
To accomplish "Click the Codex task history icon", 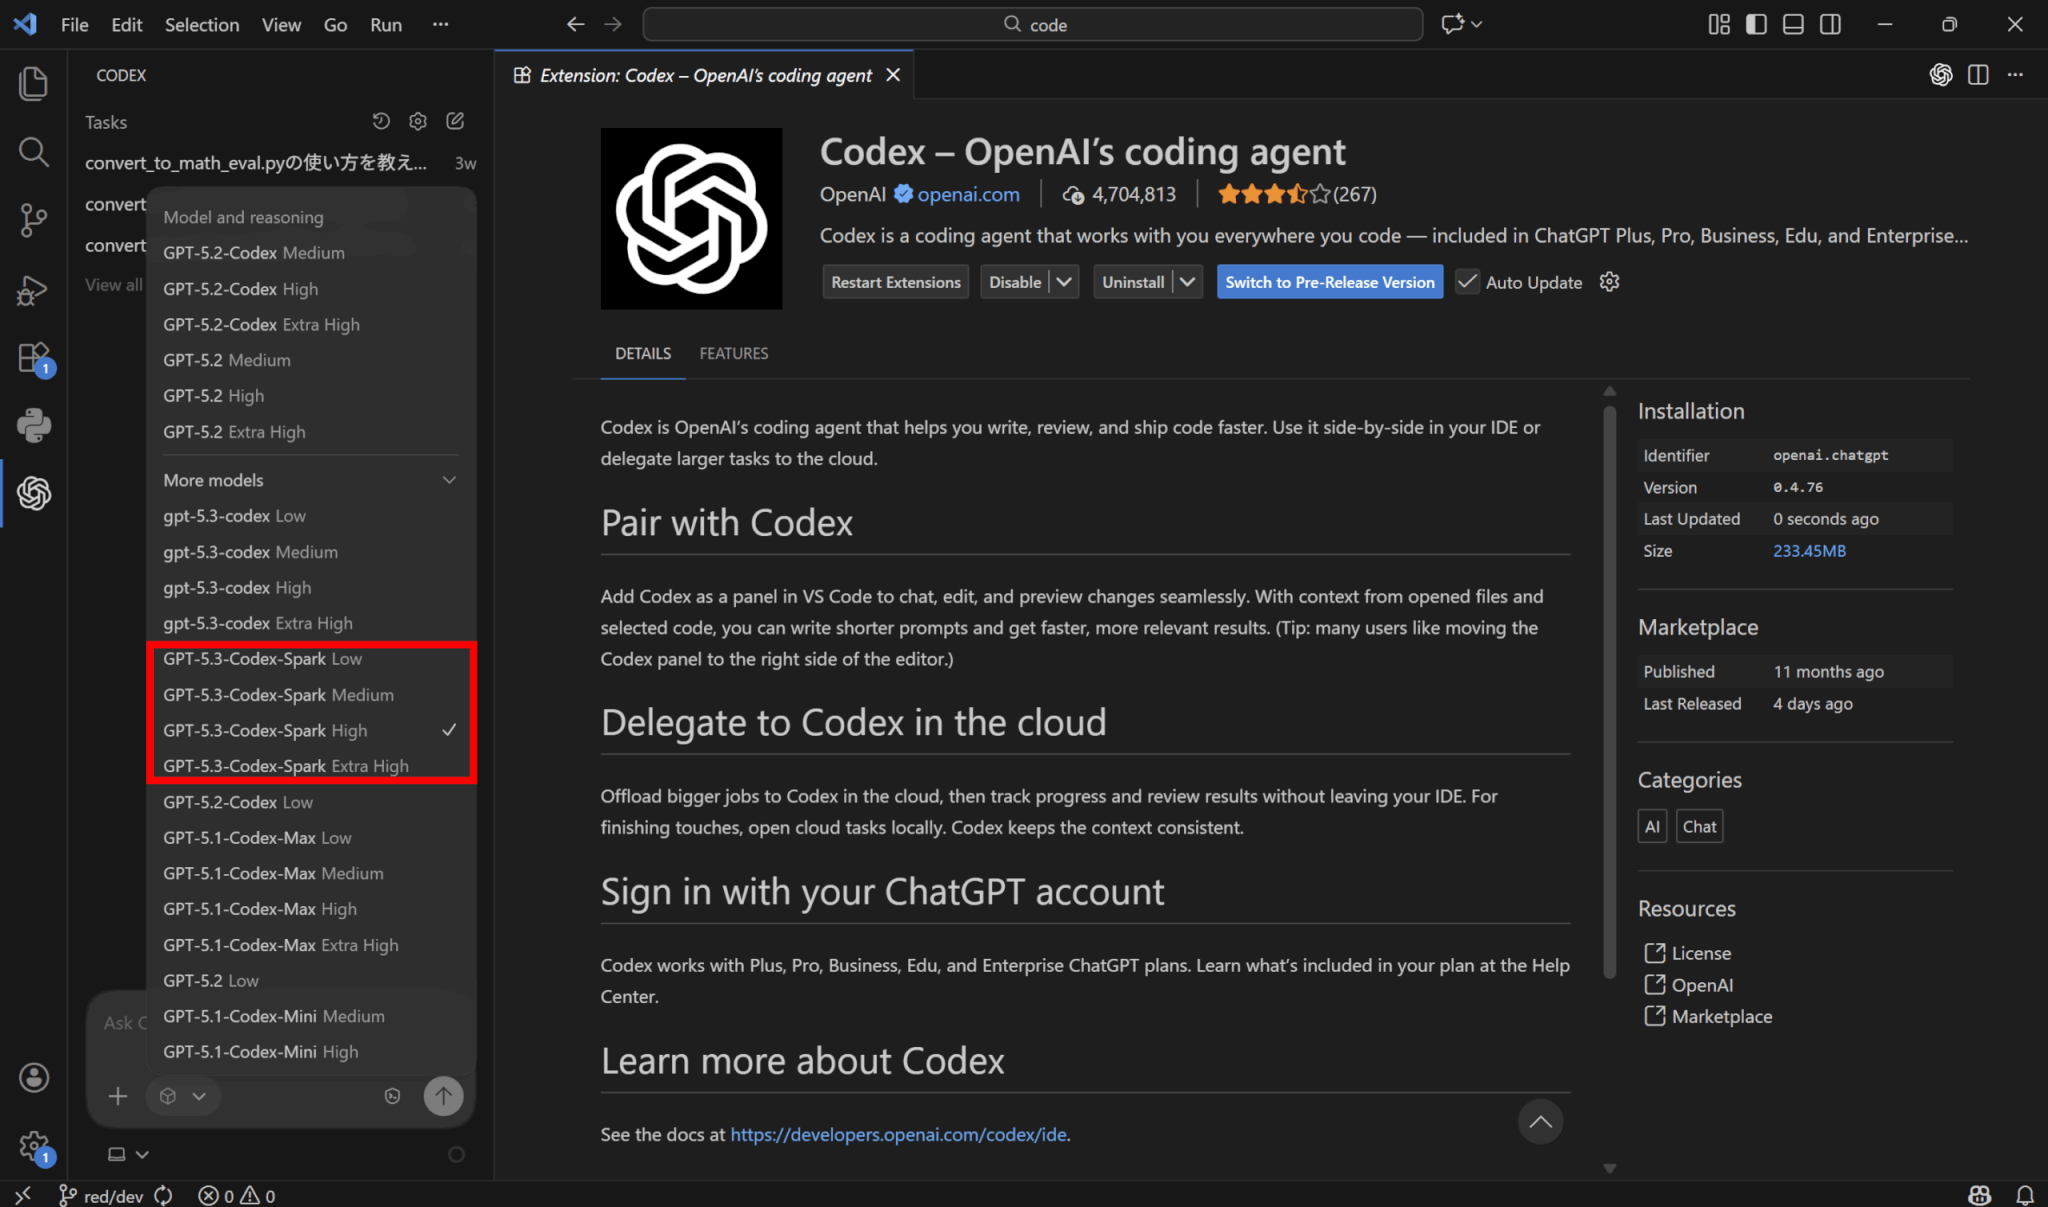I will coord(381,121).
